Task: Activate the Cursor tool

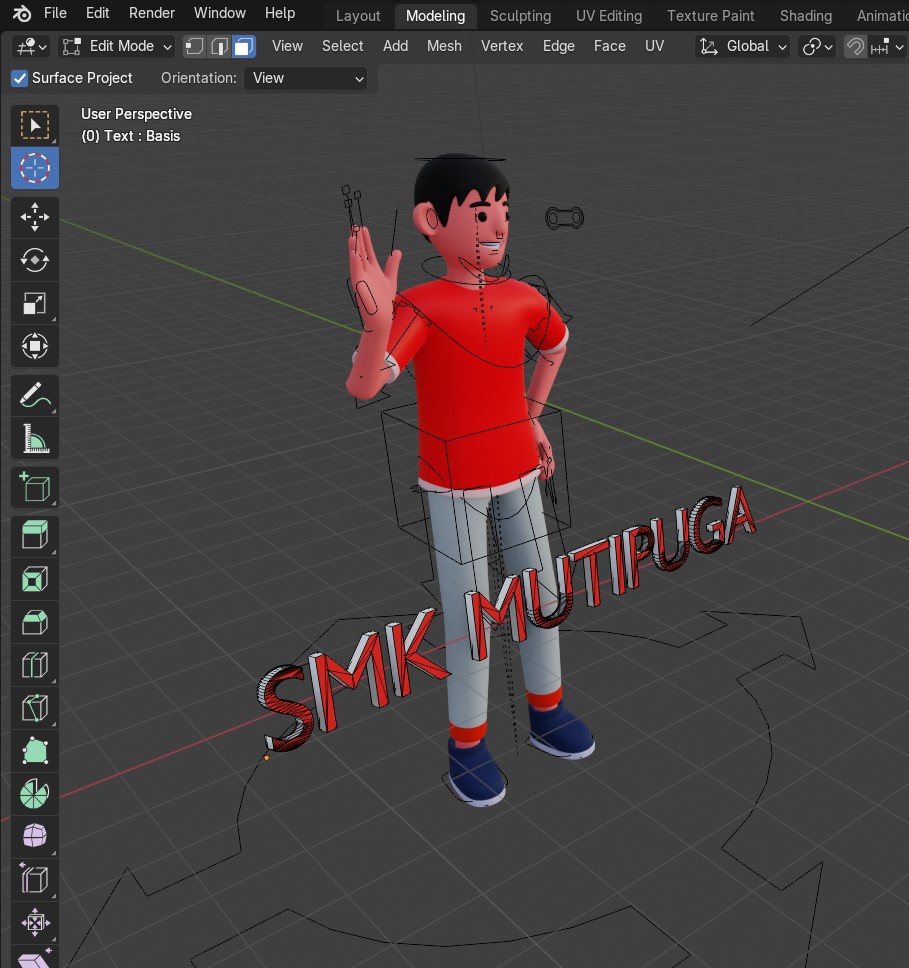Action: pos(35,168)
